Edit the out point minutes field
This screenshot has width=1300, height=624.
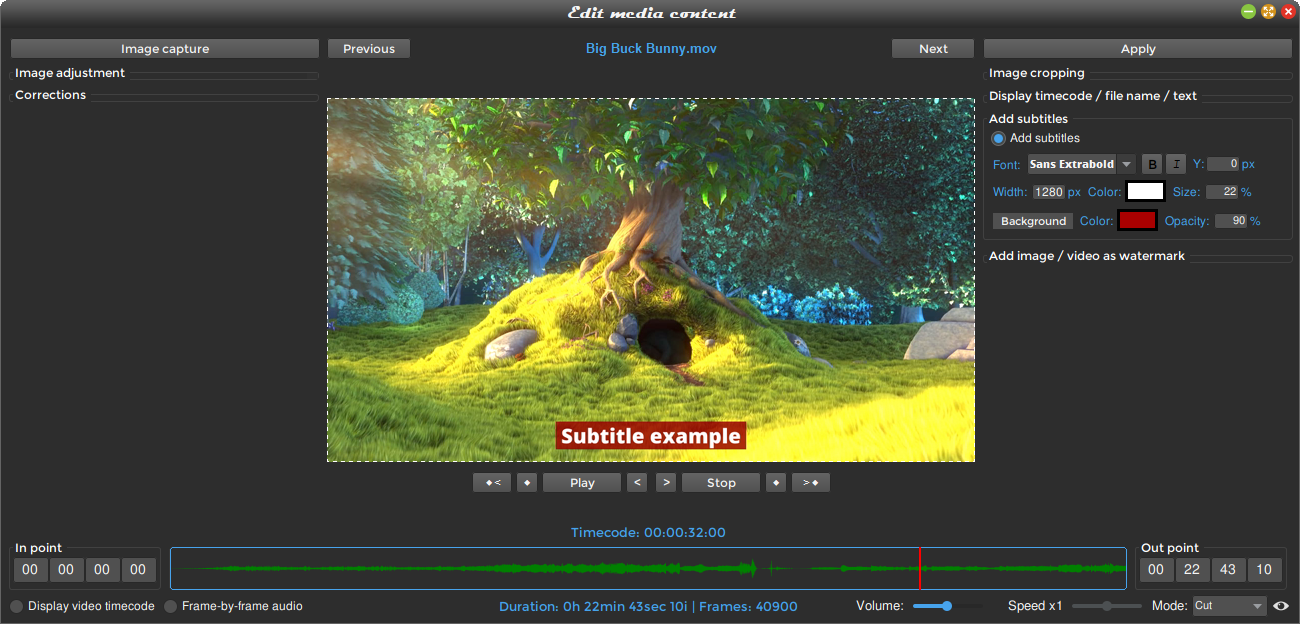click(x=1192, y=569)
